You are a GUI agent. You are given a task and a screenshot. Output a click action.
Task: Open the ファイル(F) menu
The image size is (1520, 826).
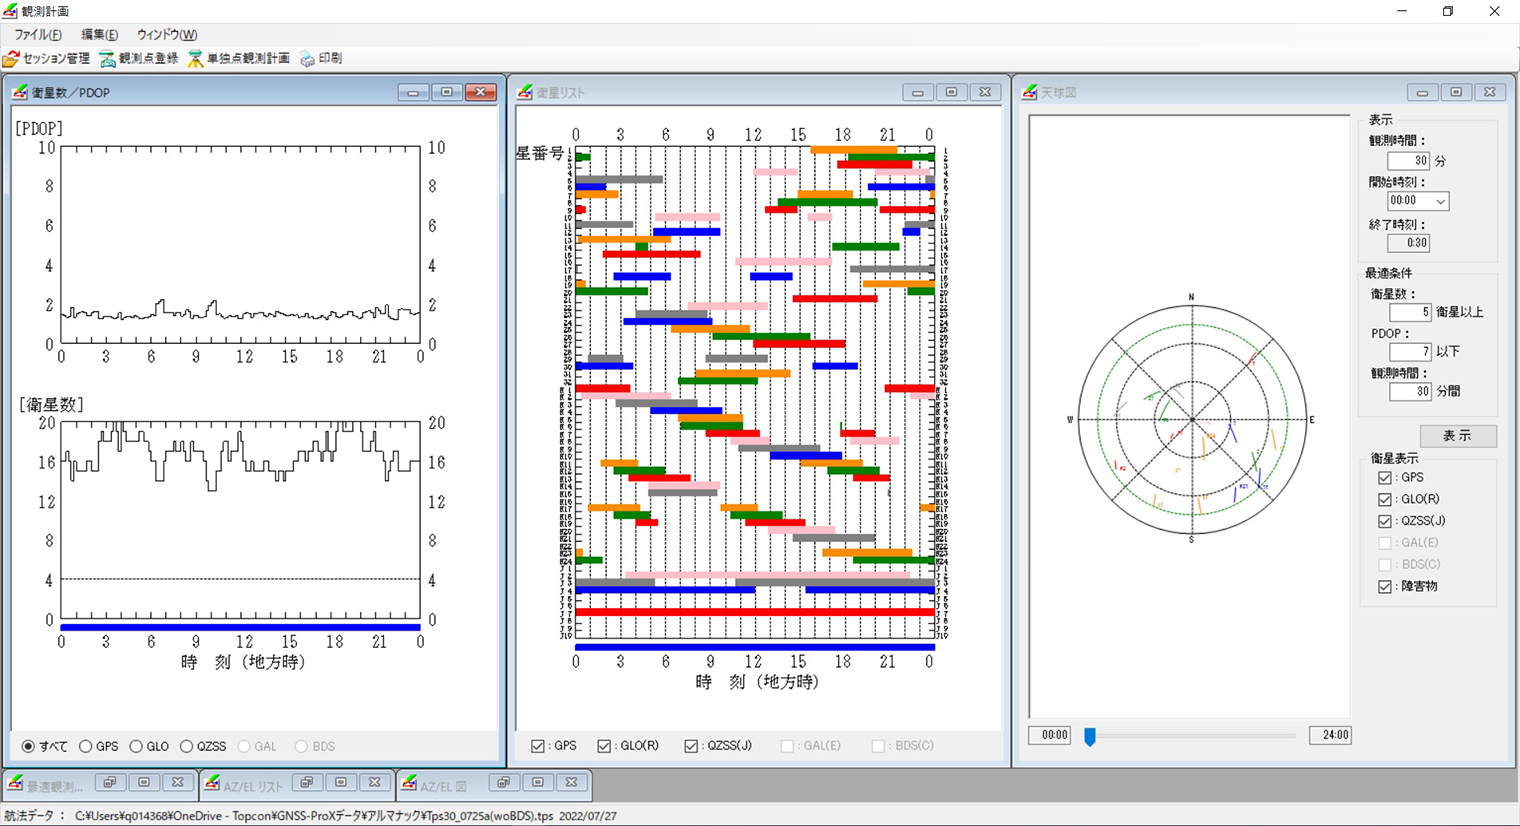[38, 35]
